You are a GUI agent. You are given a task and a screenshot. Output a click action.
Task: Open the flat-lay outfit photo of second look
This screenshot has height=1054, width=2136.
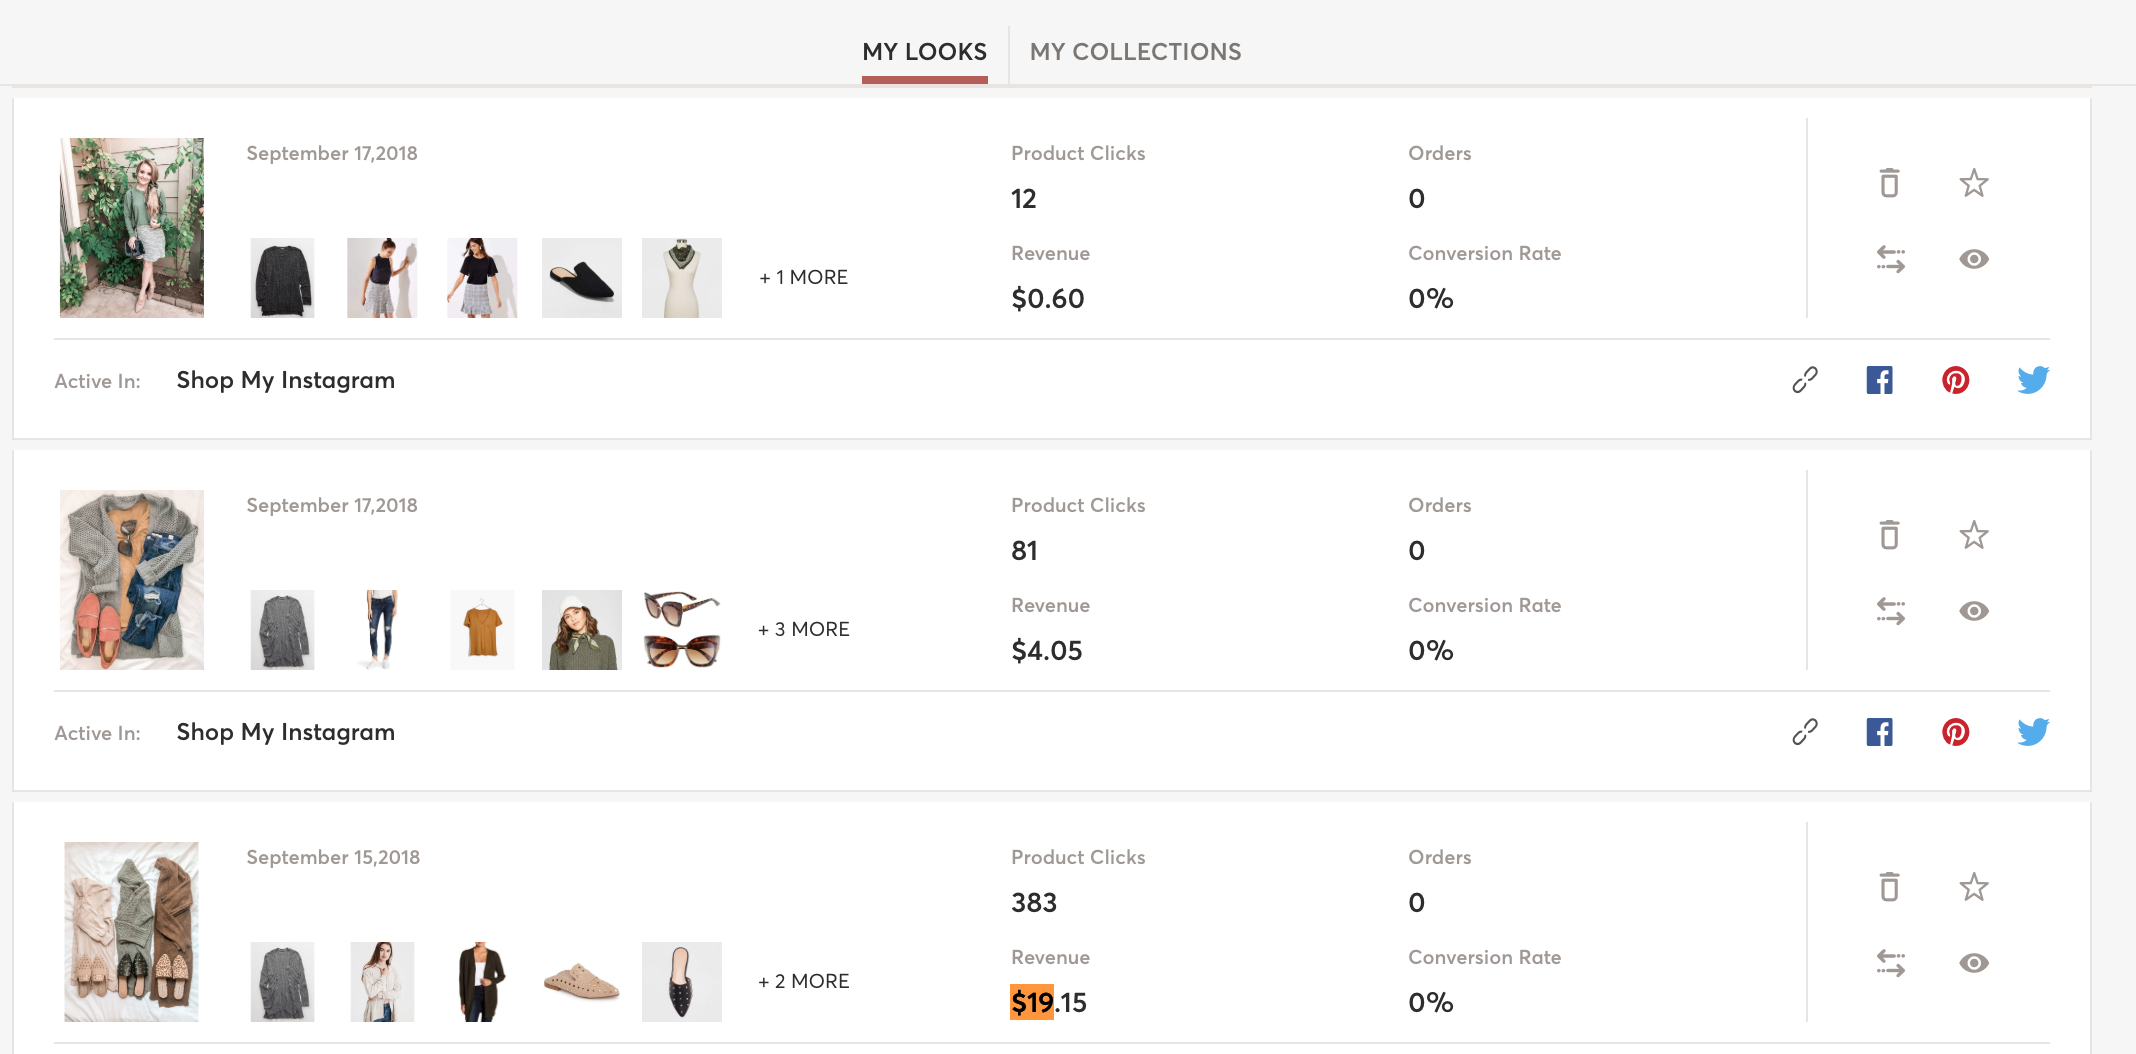pyautogui.click(x=132, y=580)
